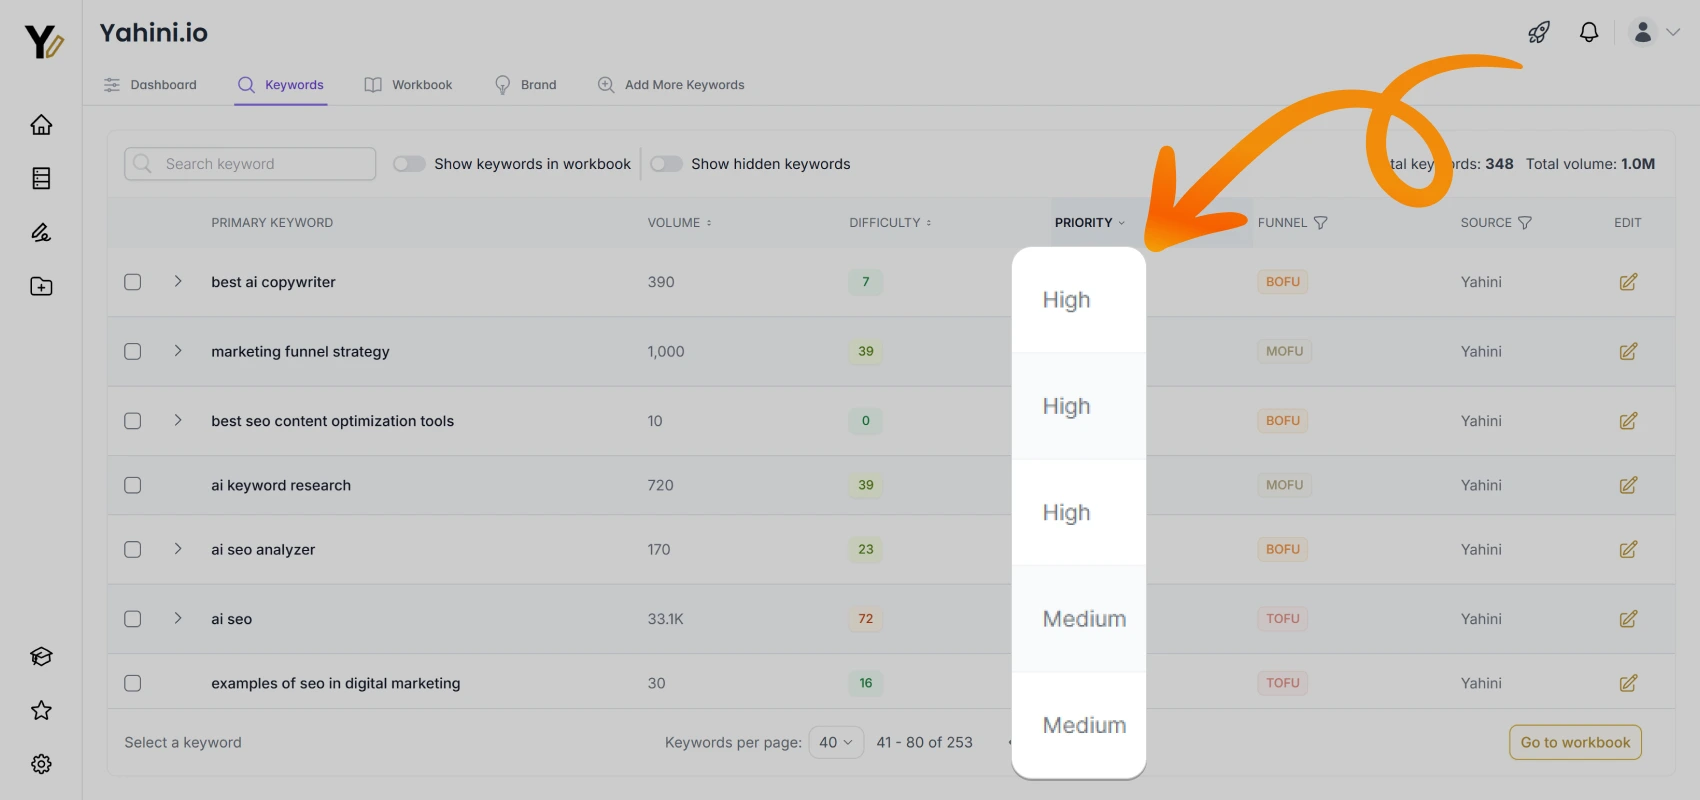Viewport: 1700px width, 800px height.
Task: Switch to the Dashboard tab
Action: tap(151, 85)
